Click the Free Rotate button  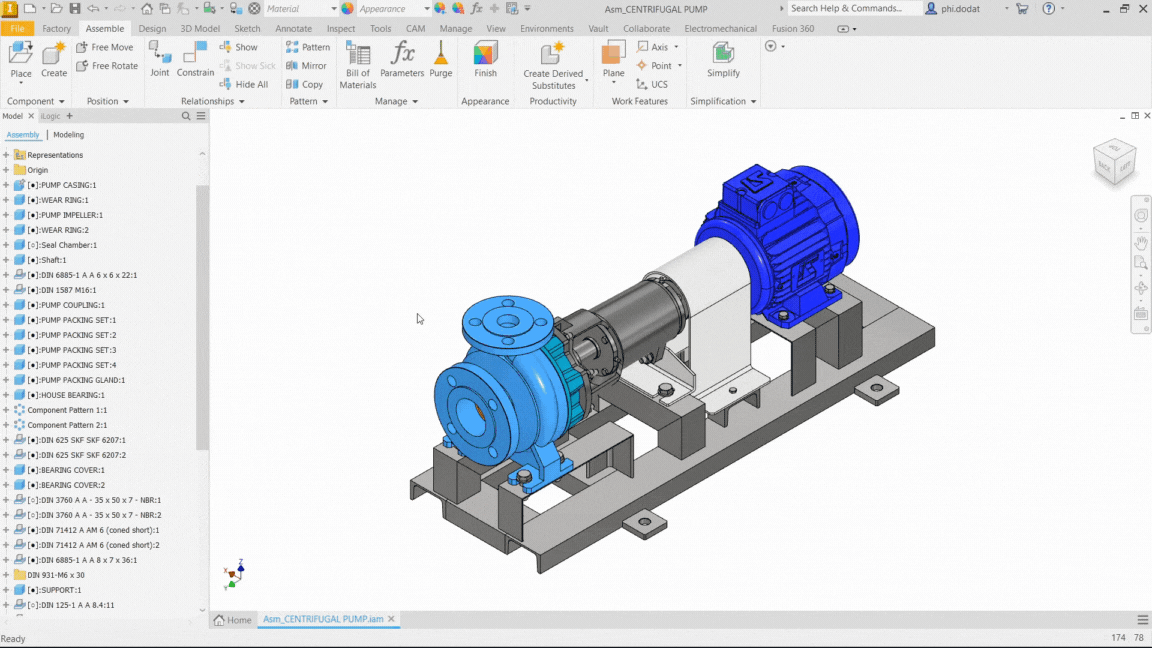(107, 66)
